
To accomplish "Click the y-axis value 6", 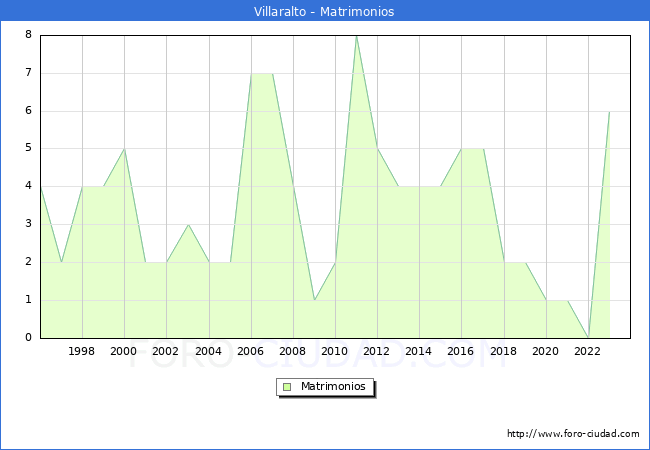I will 29,111.
